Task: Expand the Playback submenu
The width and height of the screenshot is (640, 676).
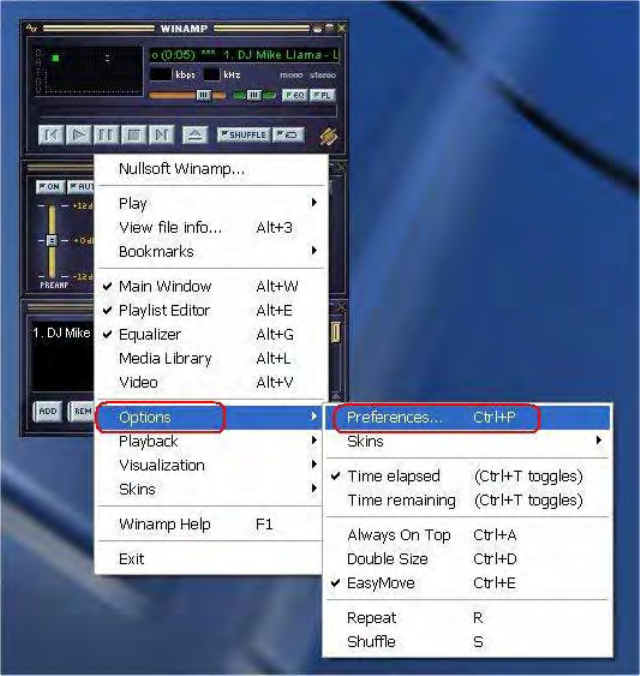Action: (x=210, y=441)
